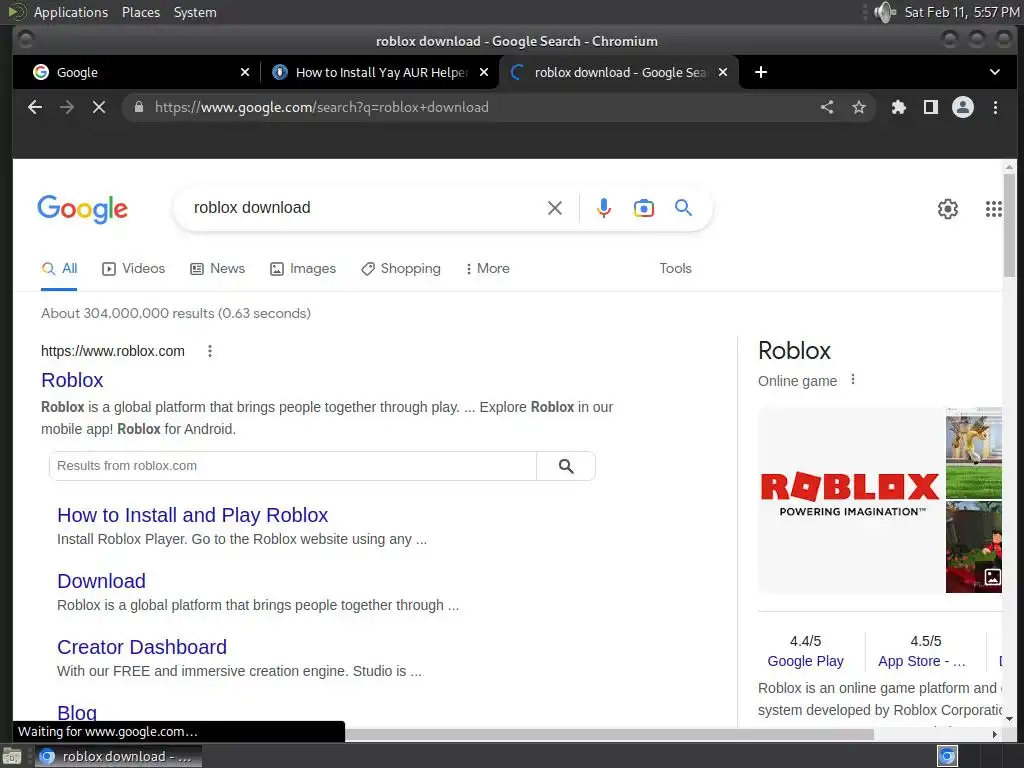Viewport: 1024px width, 768px height.
Task: Open the Google apps grid
Action: 993,208
